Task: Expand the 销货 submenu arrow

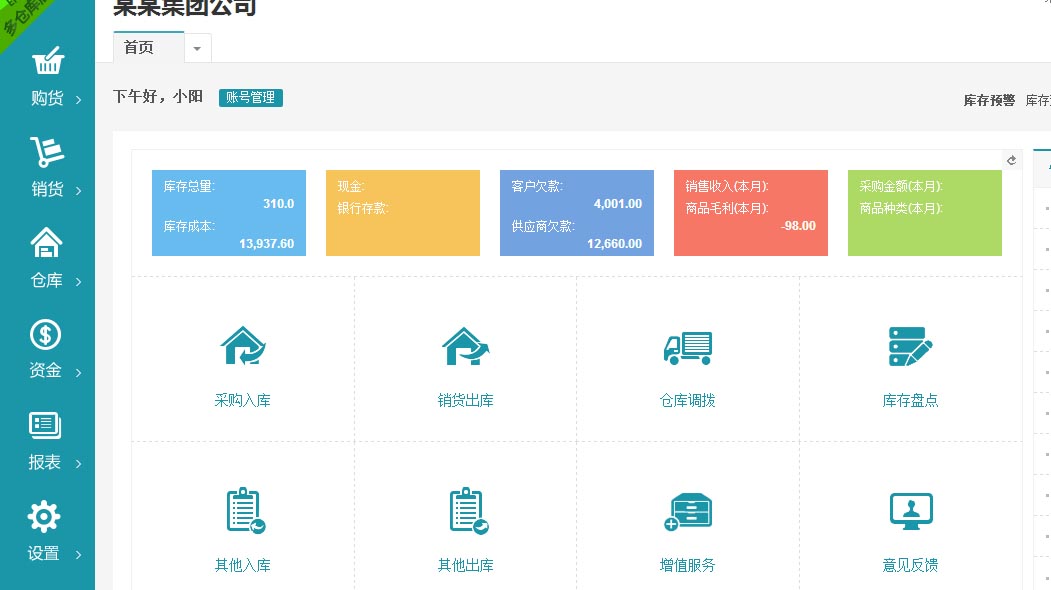Action: click(78, 190)
